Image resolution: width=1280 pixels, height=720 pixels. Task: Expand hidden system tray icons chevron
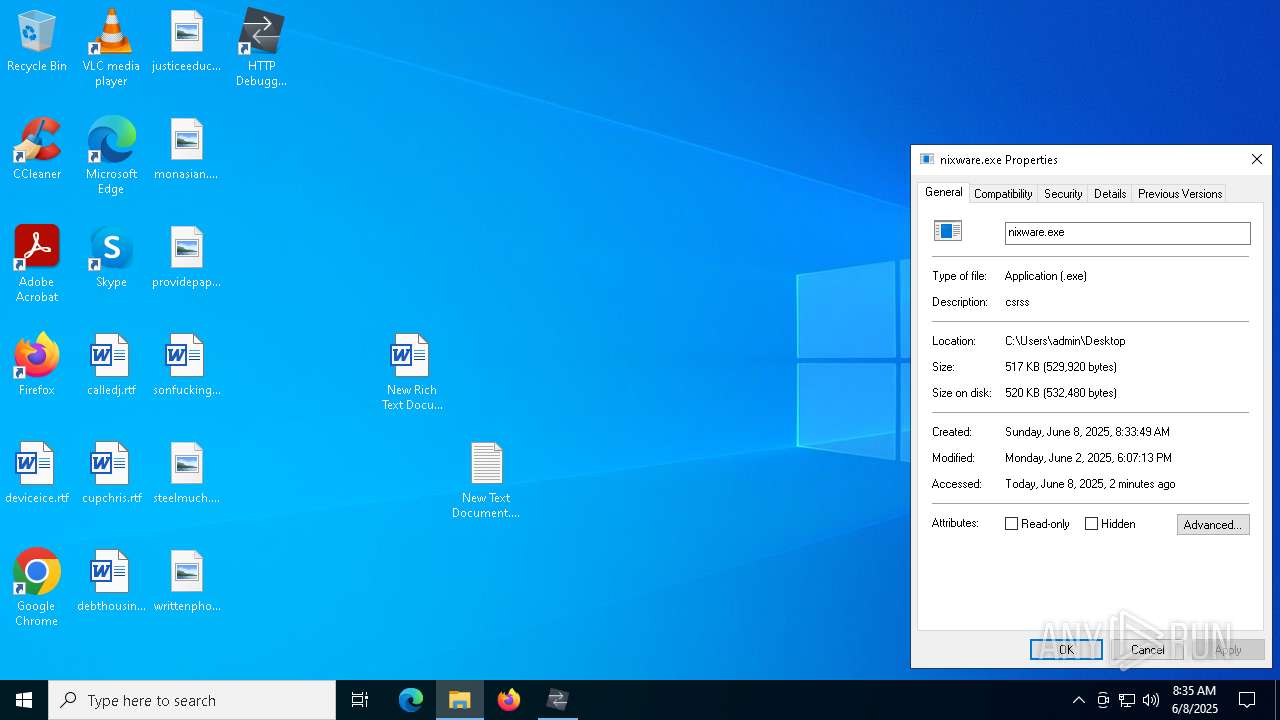click(1079, 700)
